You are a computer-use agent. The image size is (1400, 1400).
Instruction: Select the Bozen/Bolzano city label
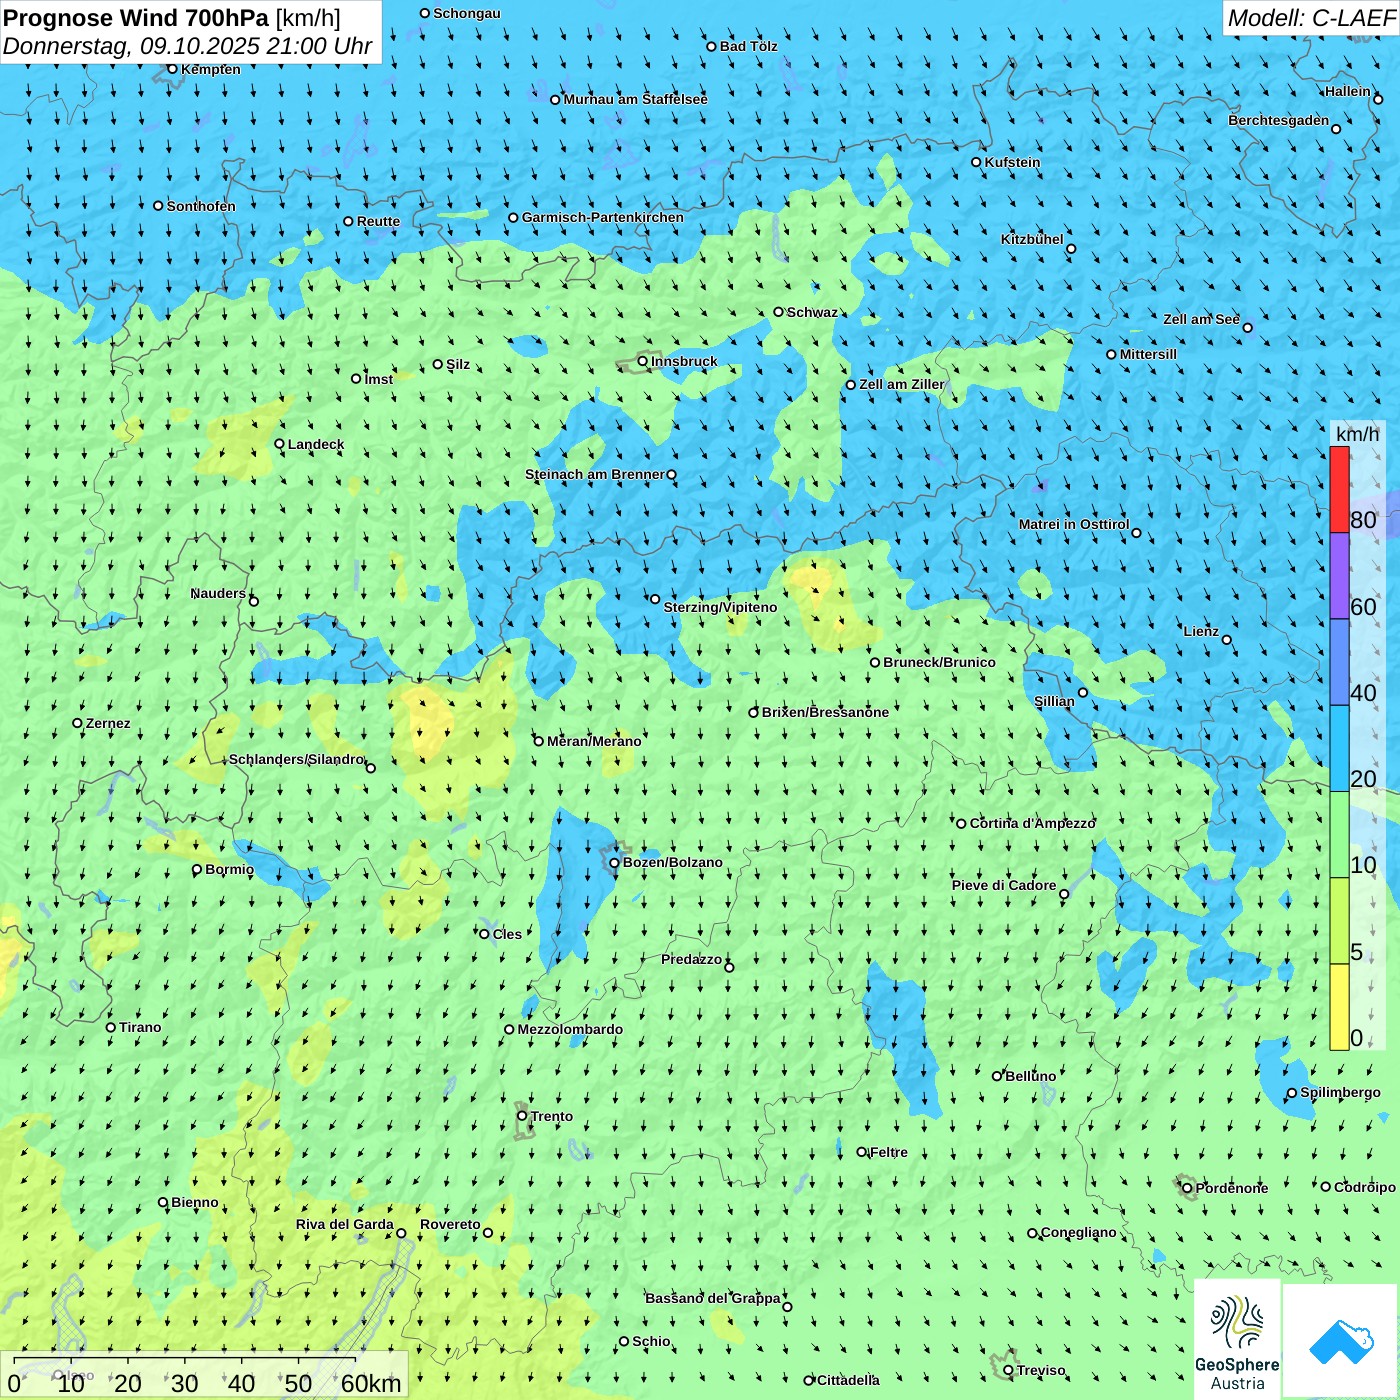coord(672,862)
